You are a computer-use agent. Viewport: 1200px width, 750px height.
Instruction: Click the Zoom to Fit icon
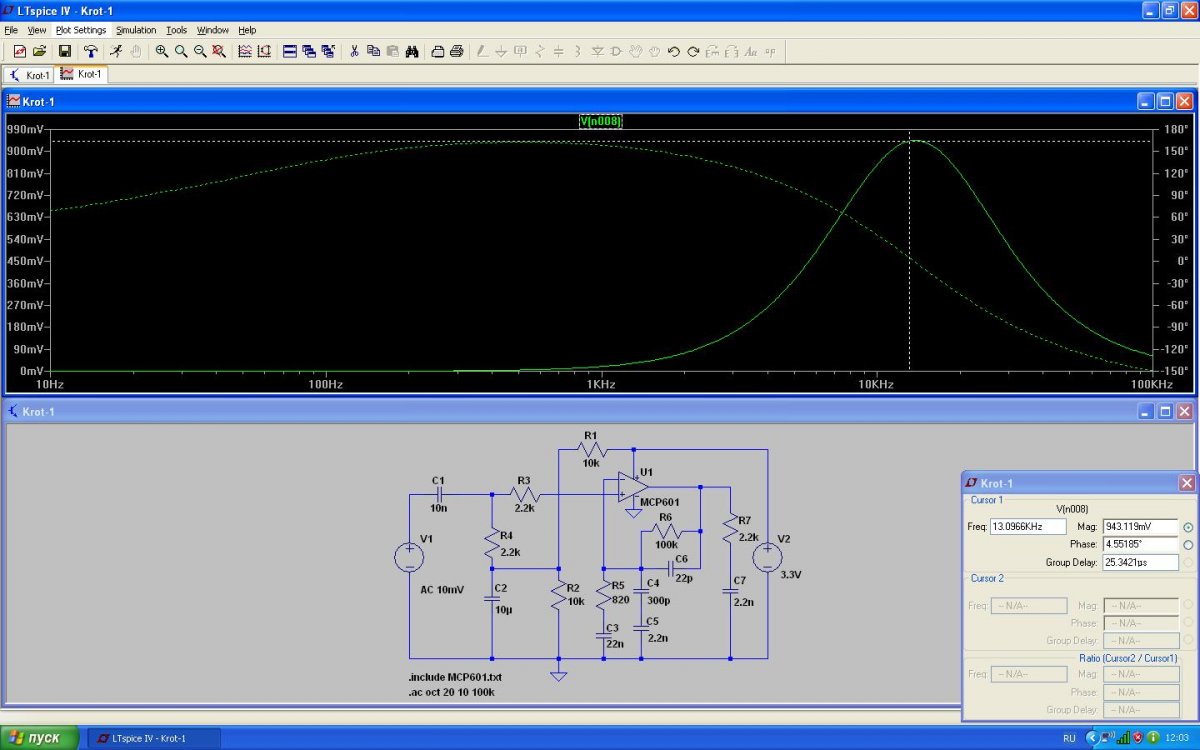tap(219, 51)
